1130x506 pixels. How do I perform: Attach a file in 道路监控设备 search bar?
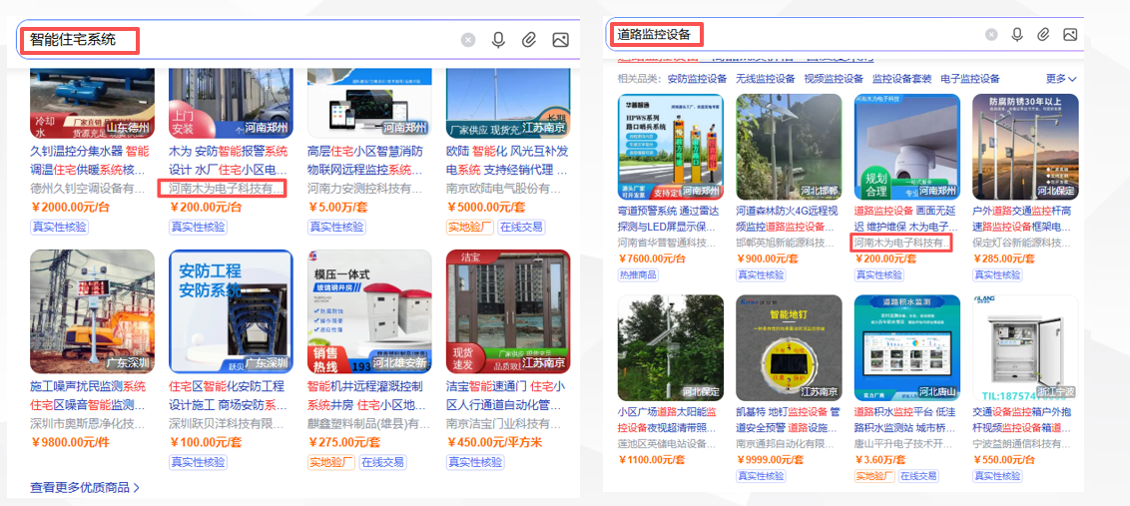pyautogui.click(x=1043, y=34)
